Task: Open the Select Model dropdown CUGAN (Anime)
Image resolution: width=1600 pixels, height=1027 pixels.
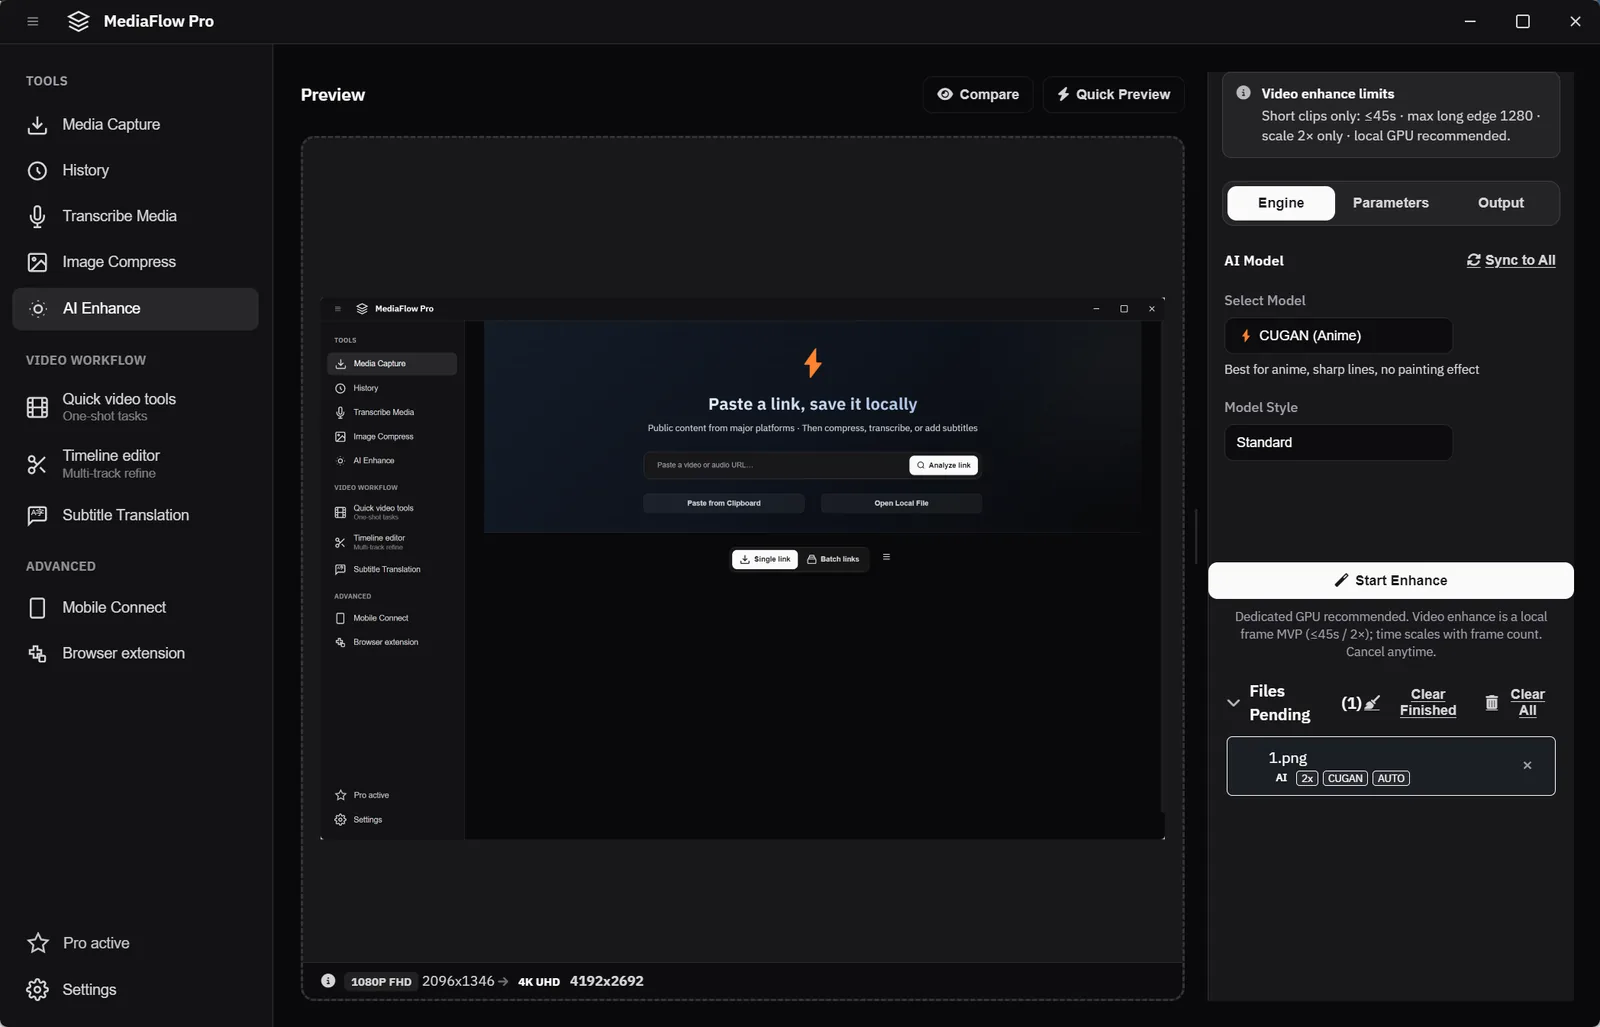Action: click(x=1338, y=336)
